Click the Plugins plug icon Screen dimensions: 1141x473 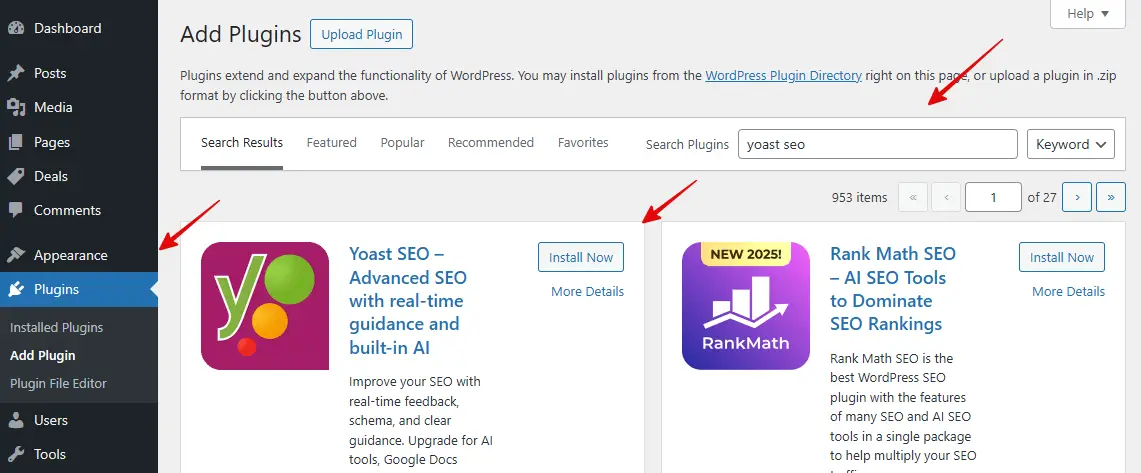(x=16, y=290)
